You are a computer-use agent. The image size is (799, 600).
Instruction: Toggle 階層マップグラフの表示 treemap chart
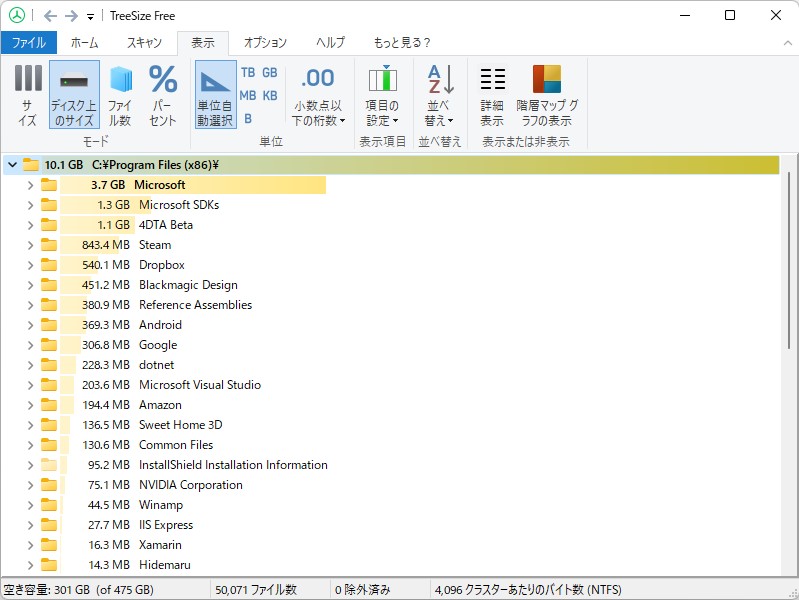[x=547, y=95]
